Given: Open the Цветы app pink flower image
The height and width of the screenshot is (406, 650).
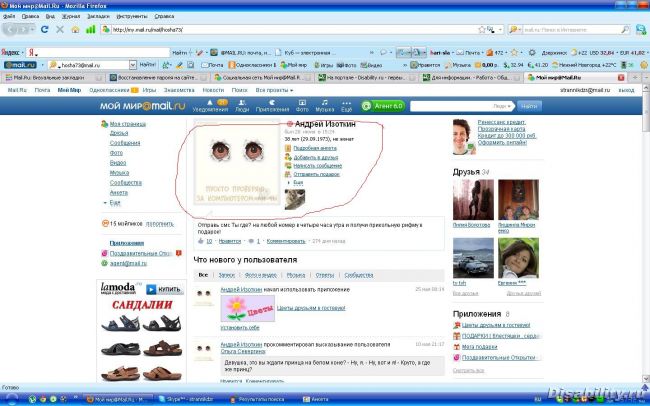Looking at the screenshot, I should tap(247, 308).
